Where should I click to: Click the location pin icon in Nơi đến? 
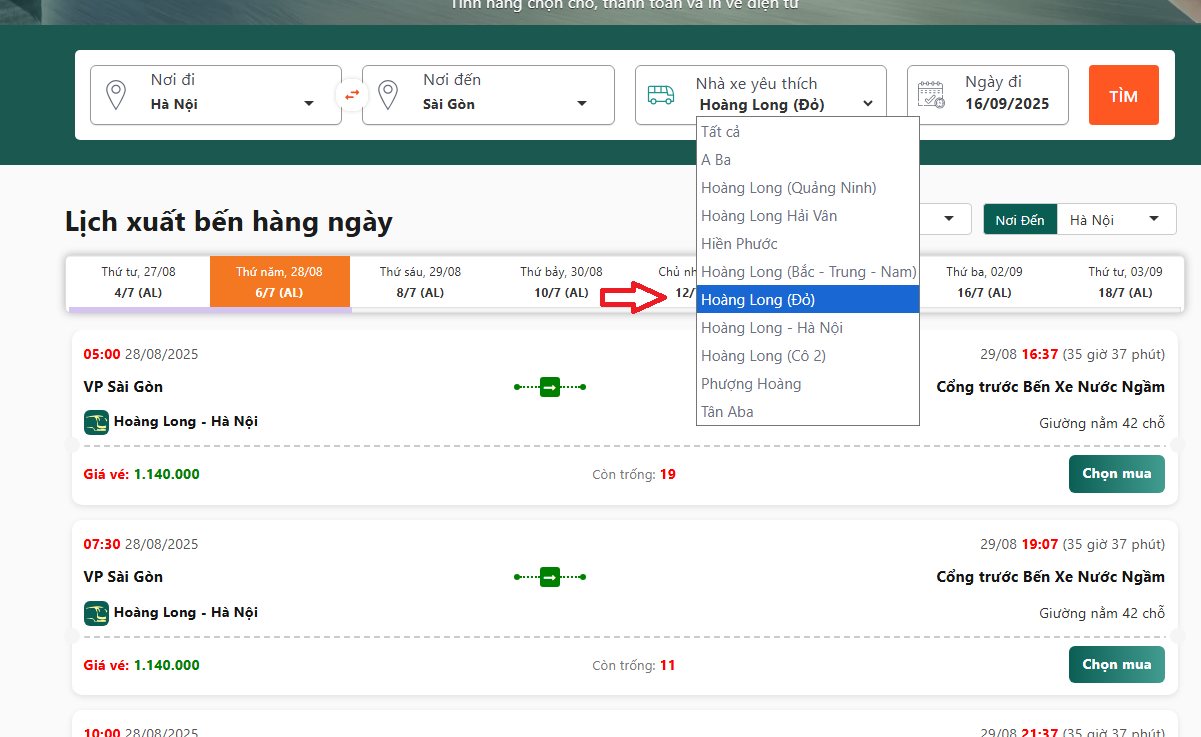[388, 95]
